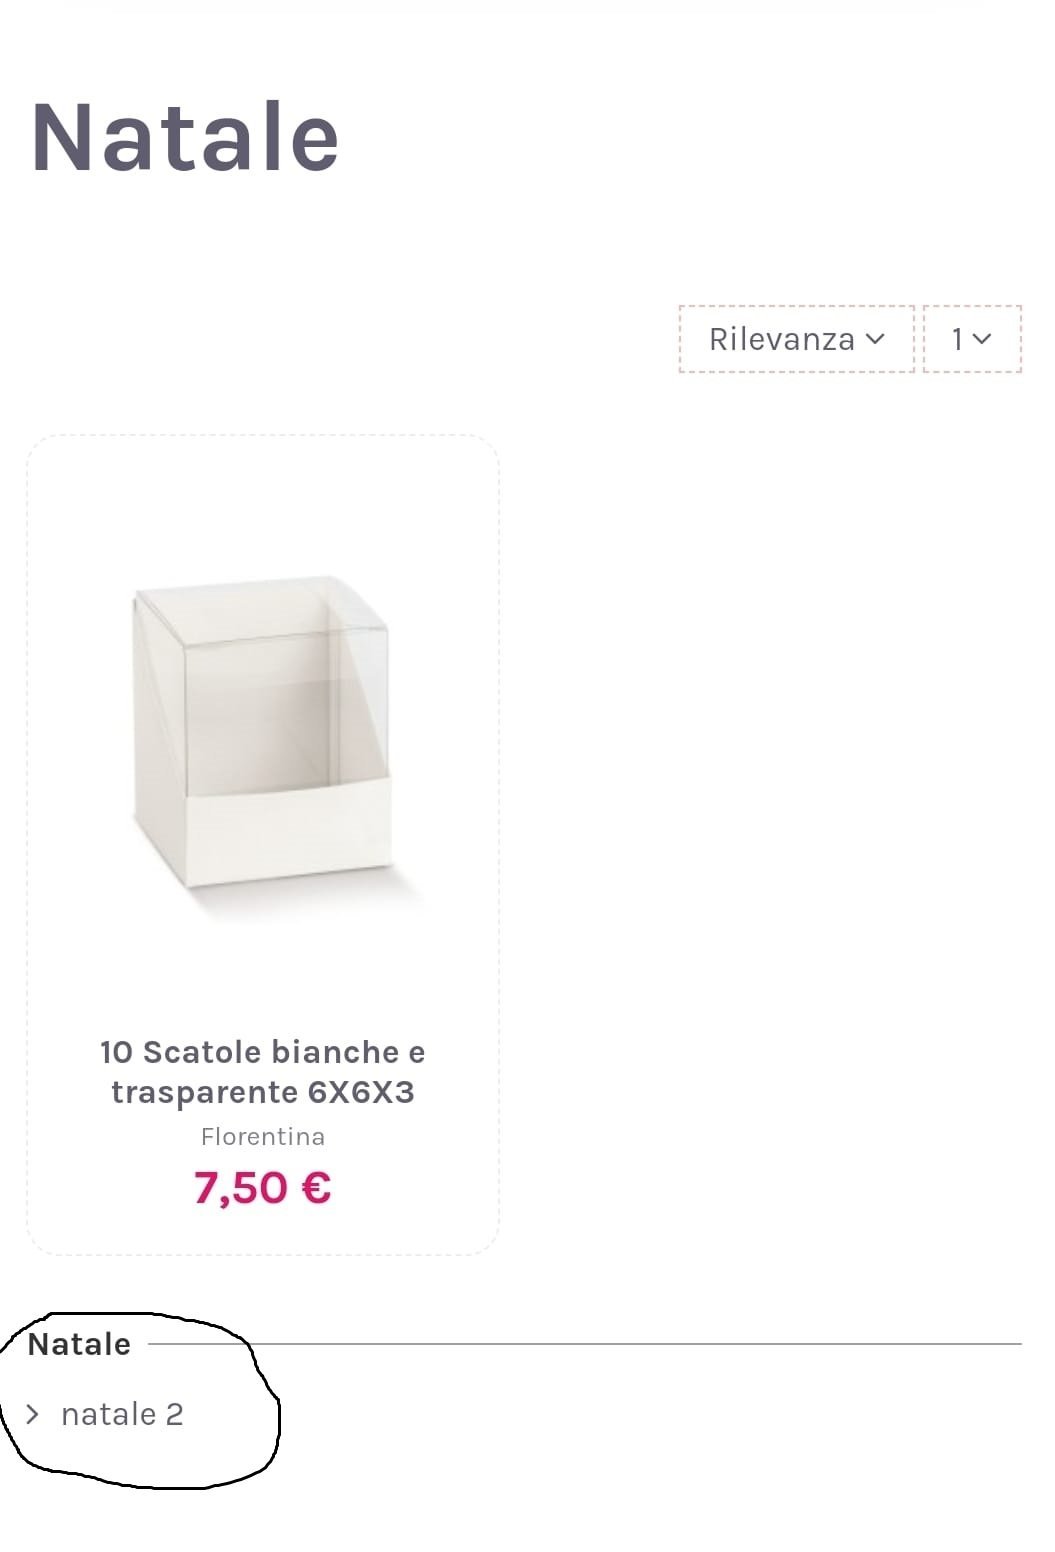
Task: Open the products-per-page dropdown showing 1
Action: click(971, 339)
